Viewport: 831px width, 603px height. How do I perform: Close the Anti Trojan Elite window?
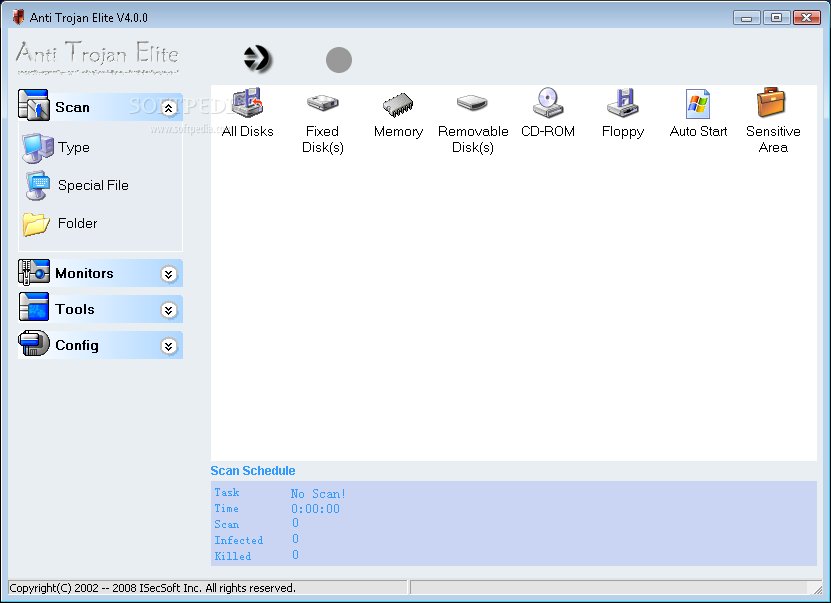point(806,18)
